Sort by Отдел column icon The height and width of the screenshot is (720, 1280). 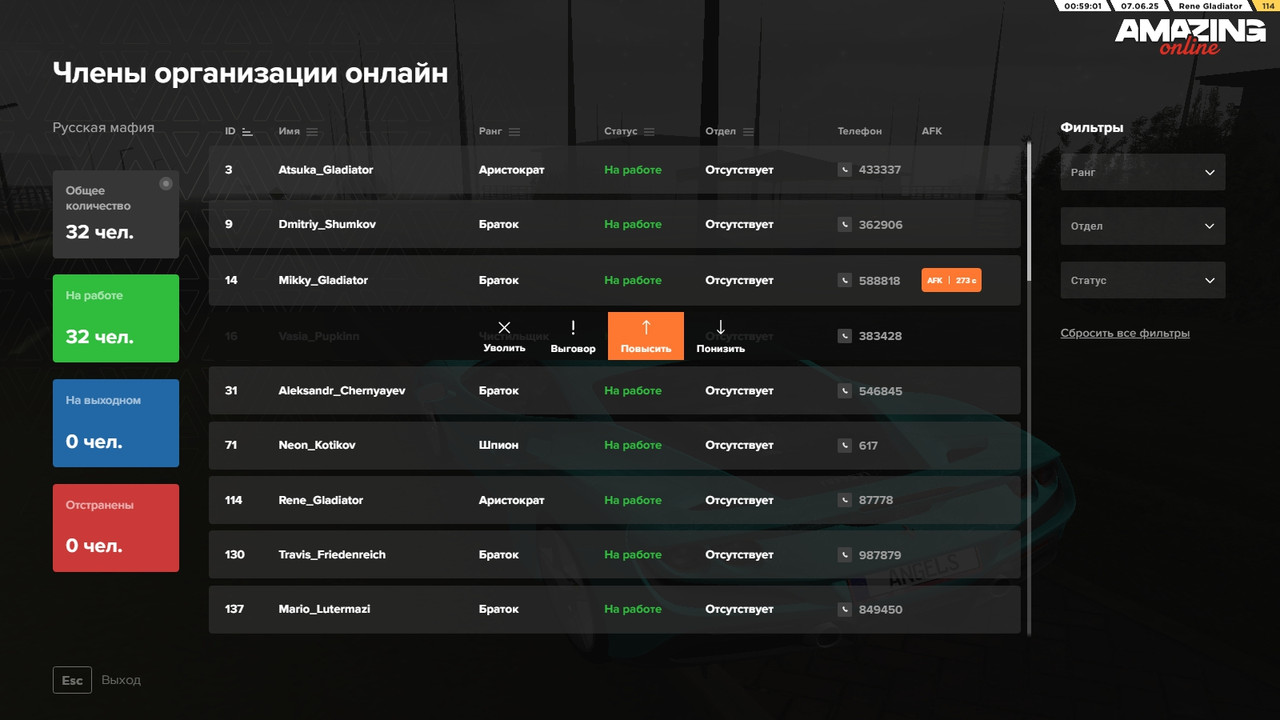click(748, 132)
